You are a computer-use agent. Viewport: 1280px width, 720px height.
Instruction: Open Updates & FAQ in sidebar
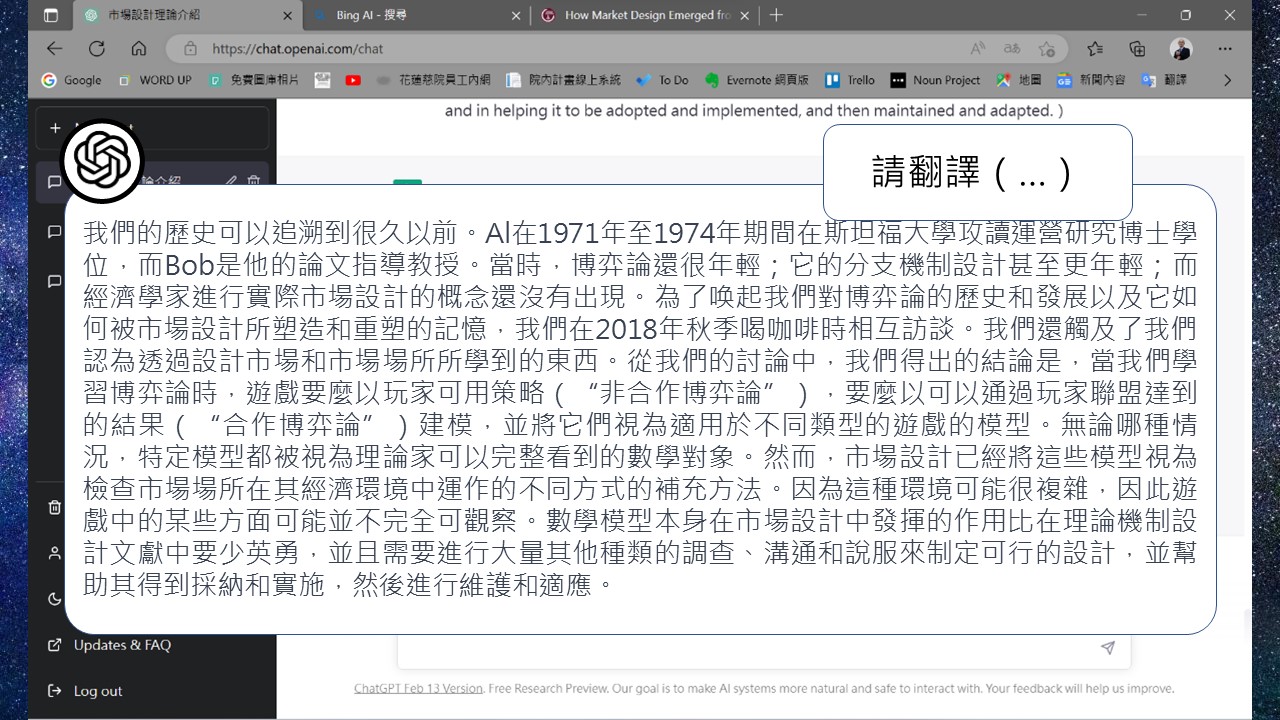[x=121, y=645]
